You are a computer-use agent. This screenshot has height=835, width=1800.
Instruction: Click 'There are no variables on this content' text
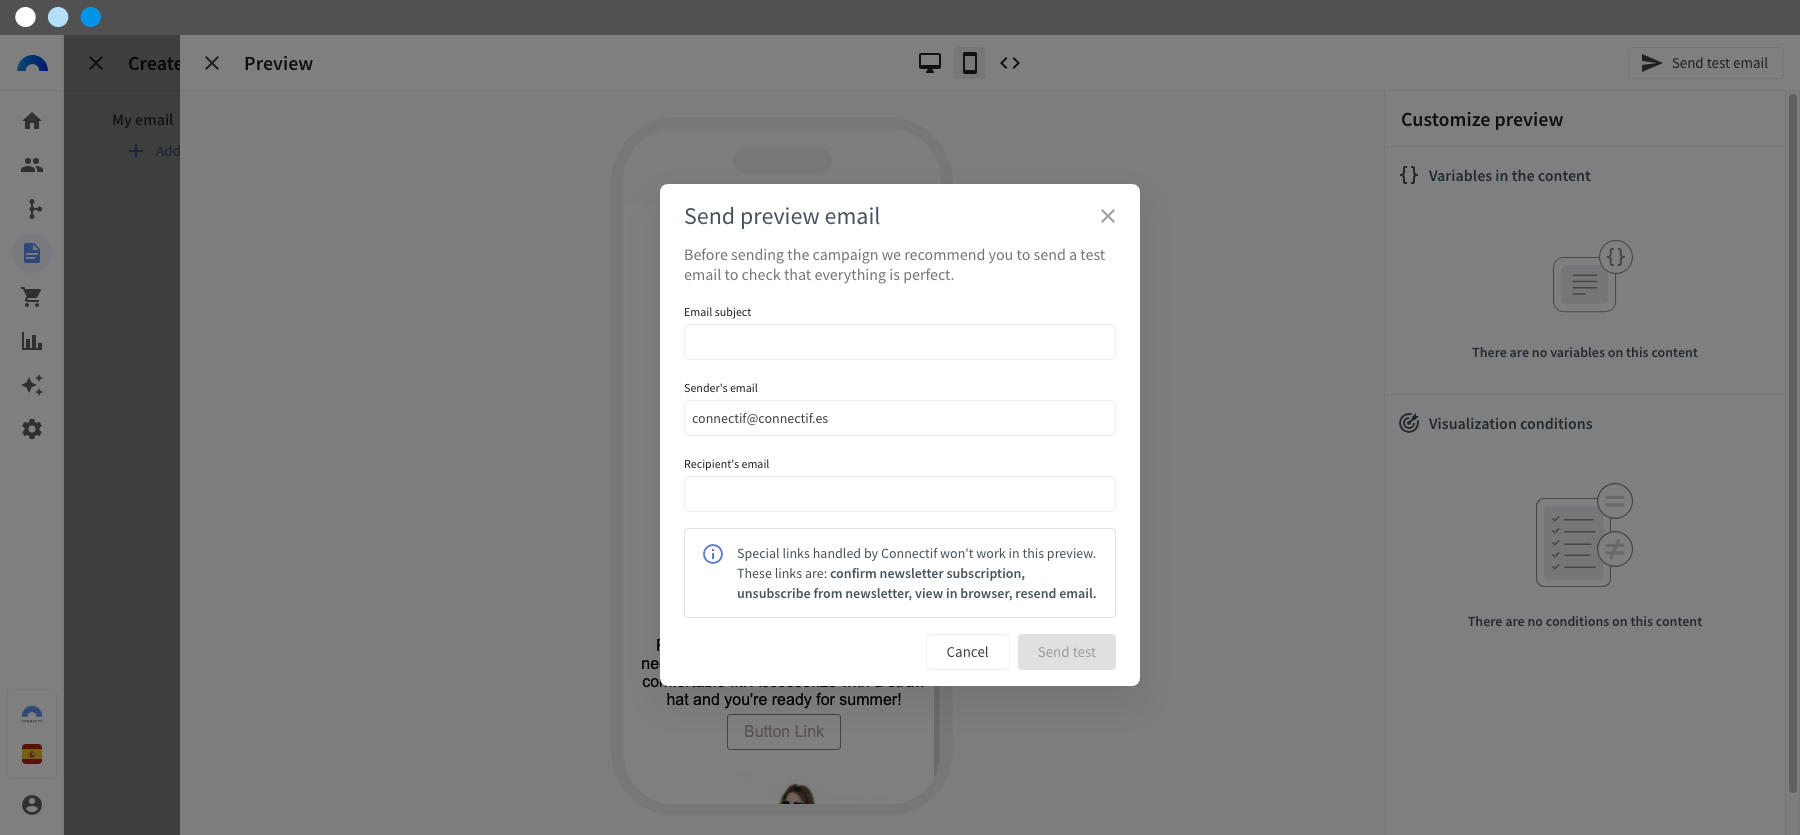click(1584, 353)
